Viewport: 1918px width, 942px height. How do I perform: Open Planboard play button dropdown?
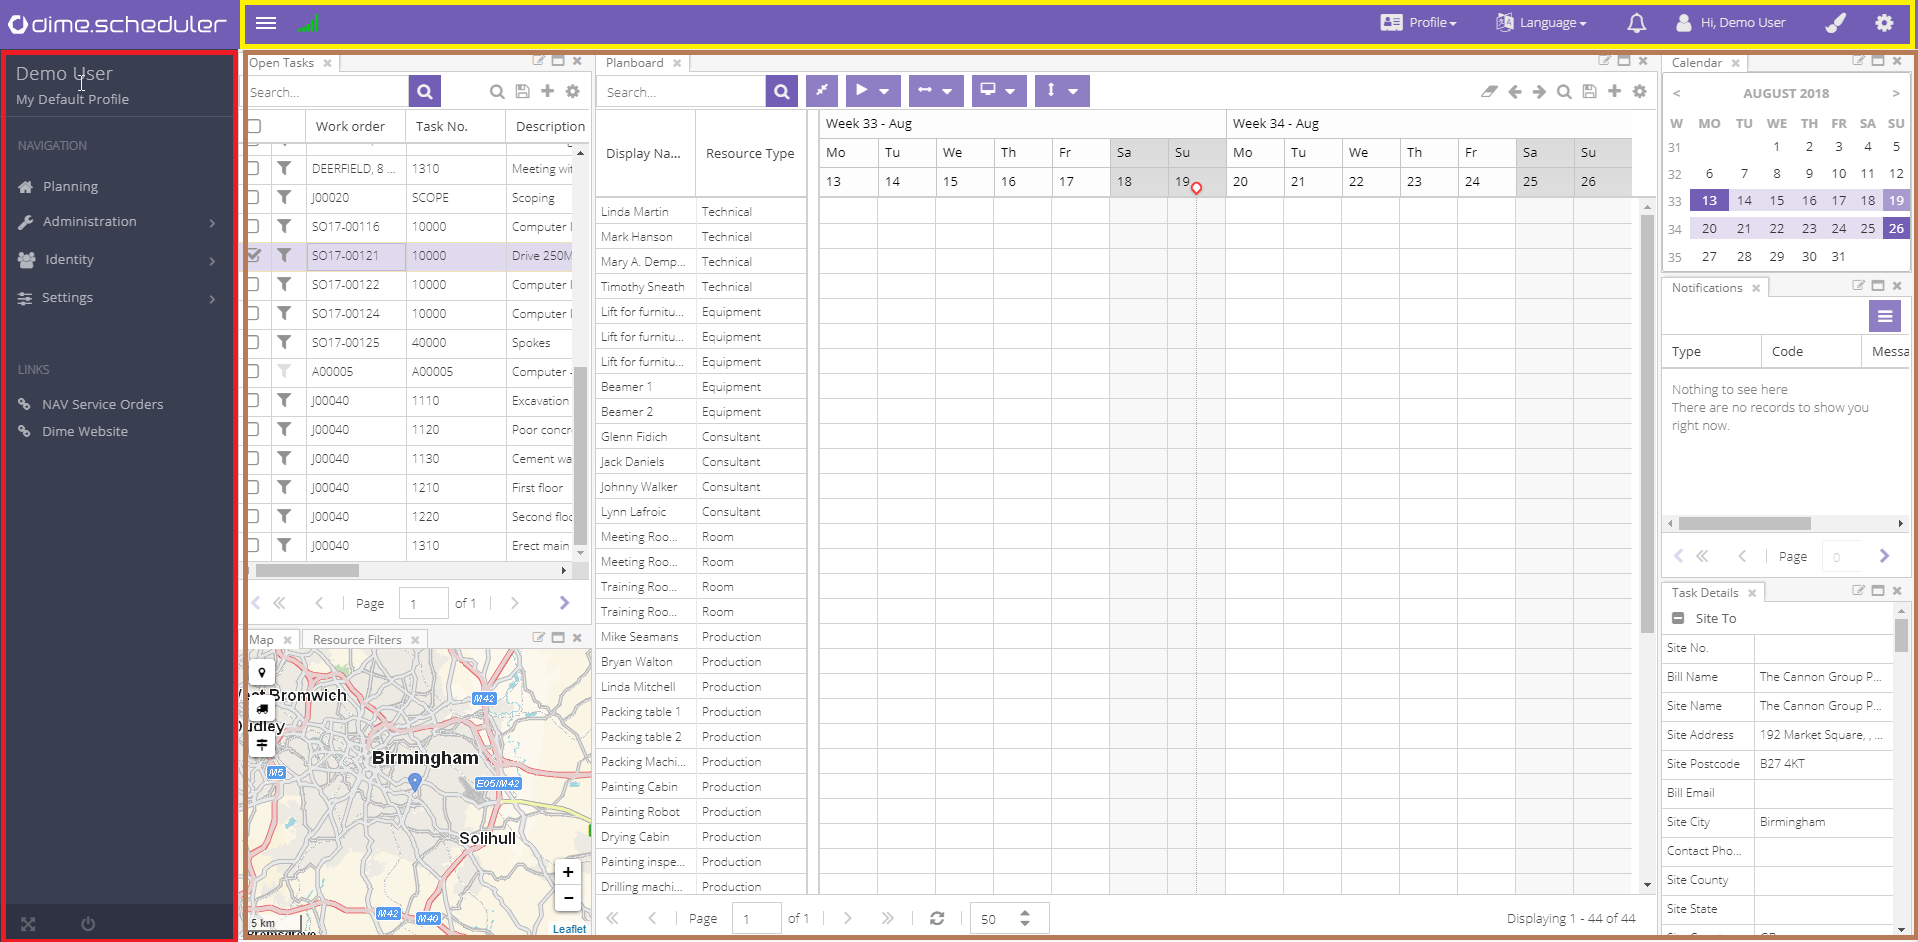coord(873,91)
